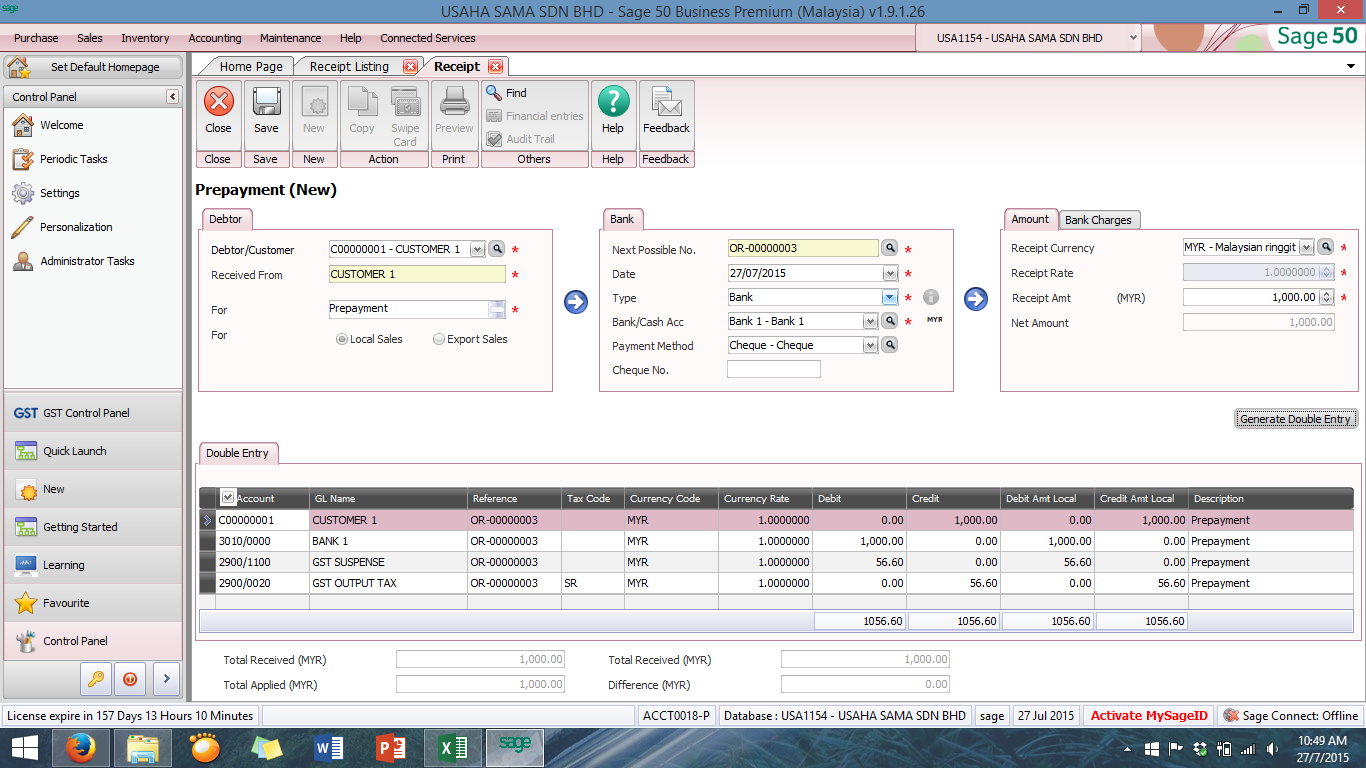Open the Accounting menu

(x=215, y=38)
